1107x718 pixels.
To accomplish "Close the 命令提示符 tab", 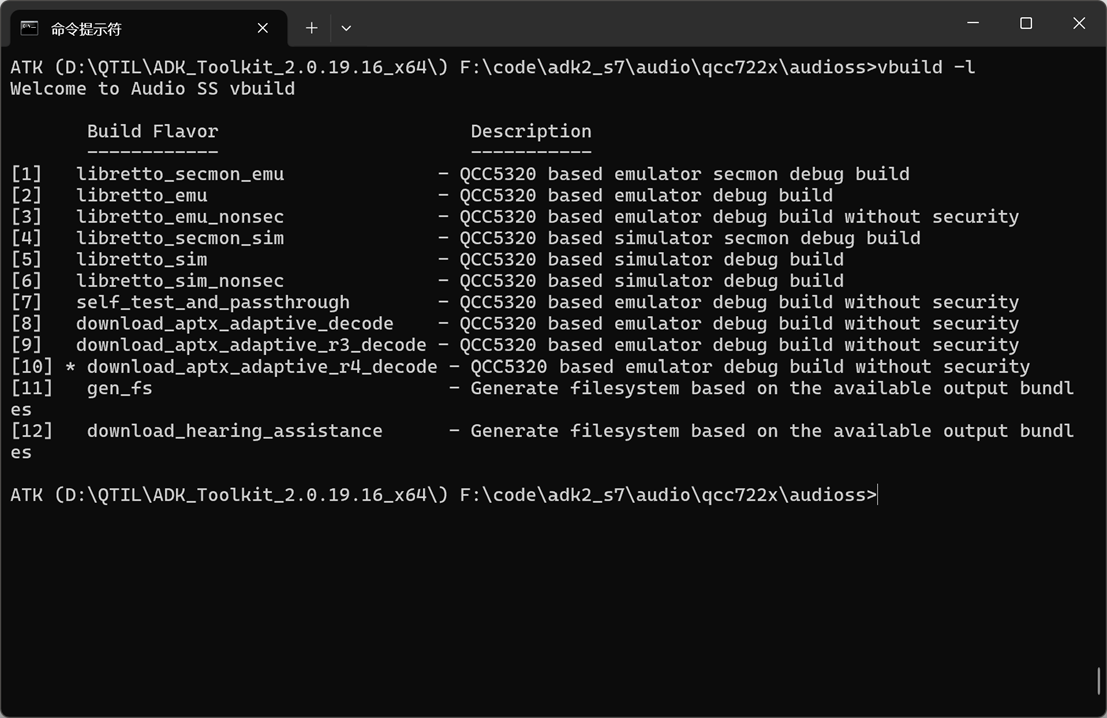I will [263, 28].
